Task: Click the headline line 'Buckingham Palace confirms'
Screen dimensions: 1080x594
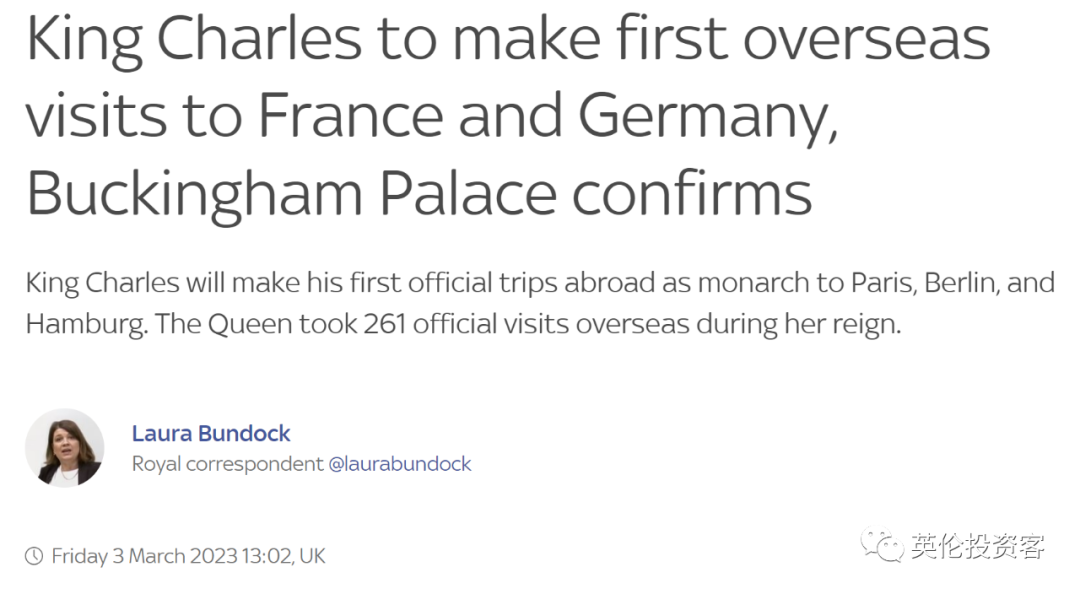Action: [419, 195]
